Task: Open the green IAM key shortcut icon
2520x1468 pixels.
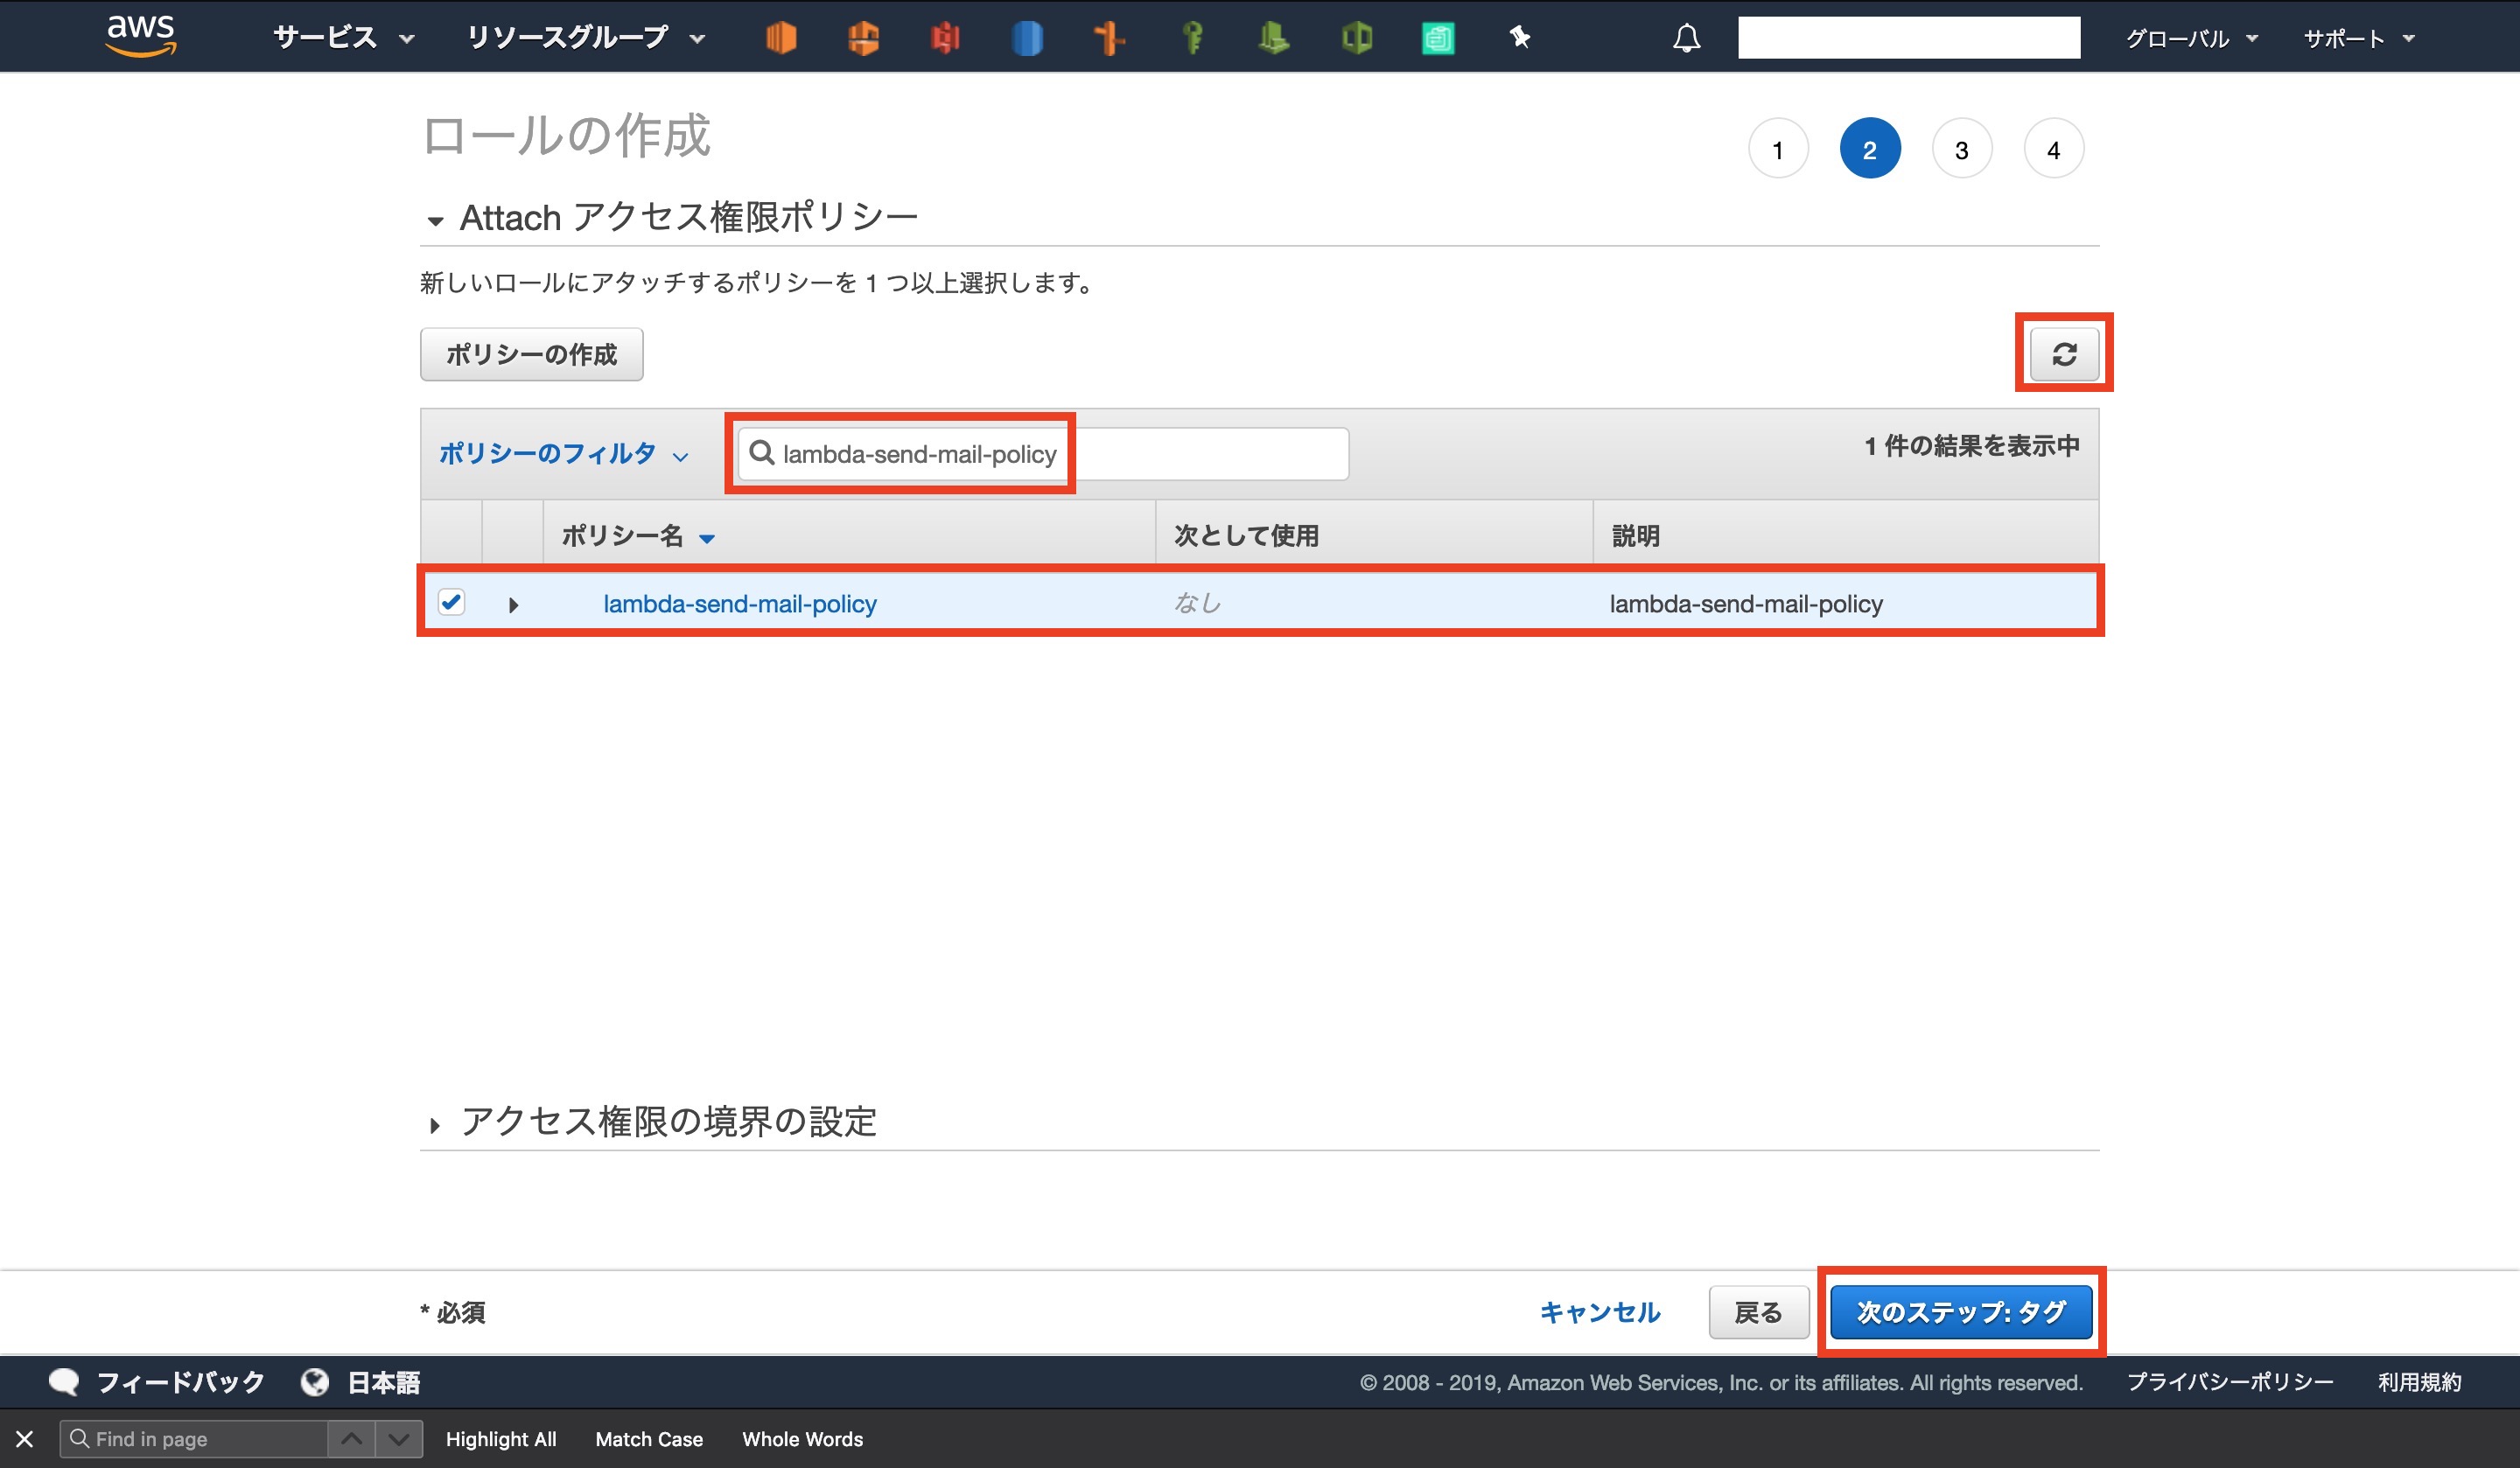Action: point(1192,38)
